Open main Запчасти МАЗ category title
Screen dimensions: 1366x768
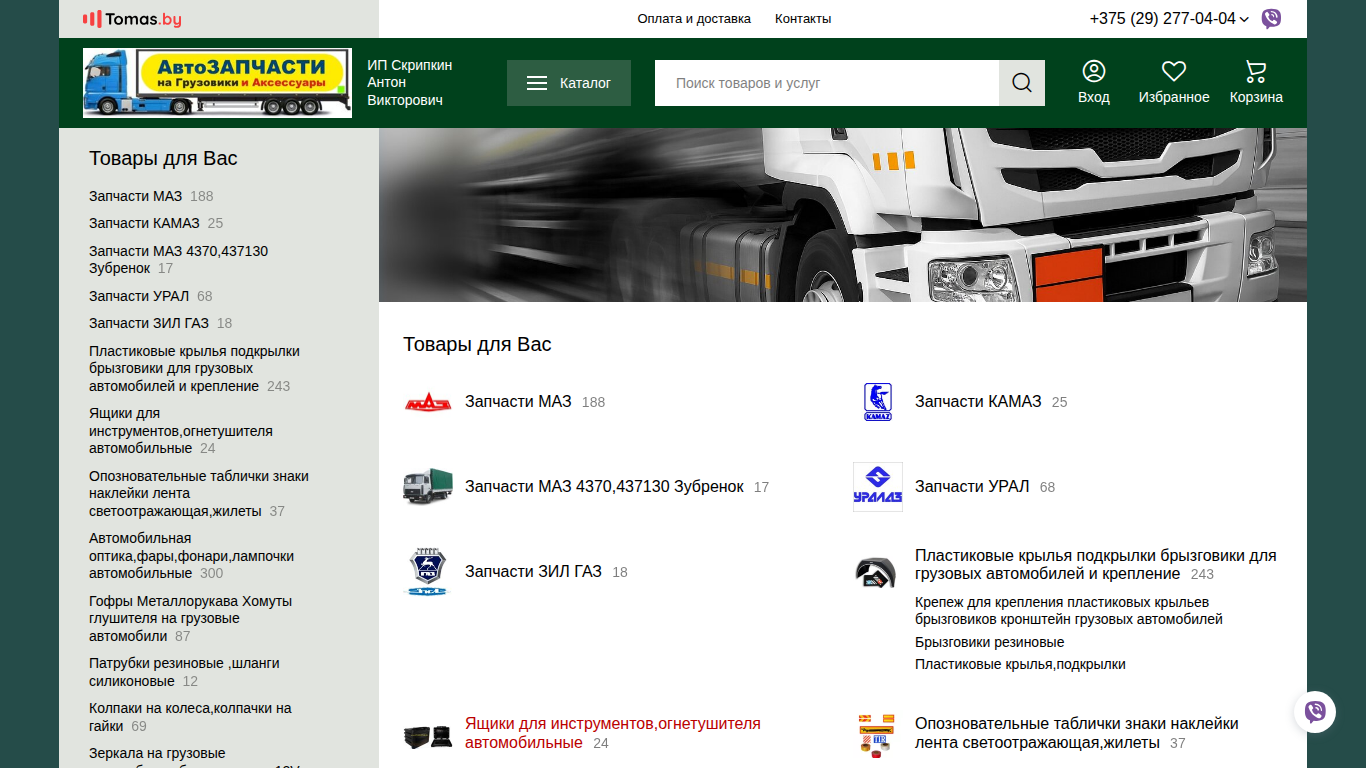click(518, 402)
